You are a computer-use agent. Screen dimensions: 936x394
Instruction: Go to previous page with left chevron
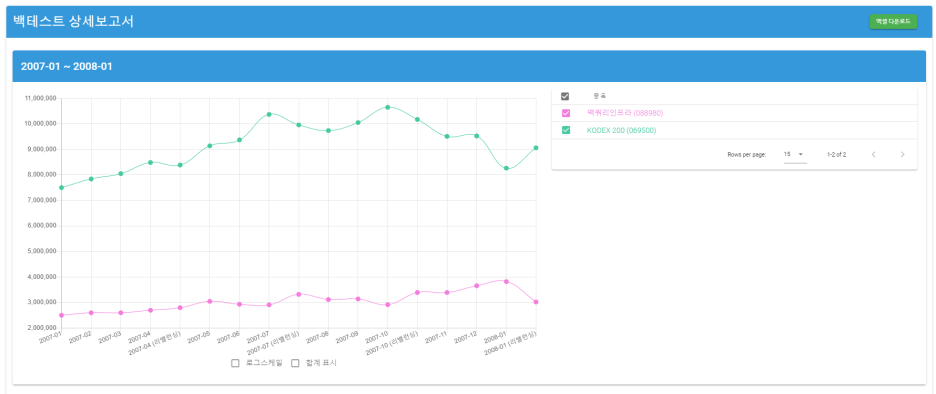(x=873, y=155)
